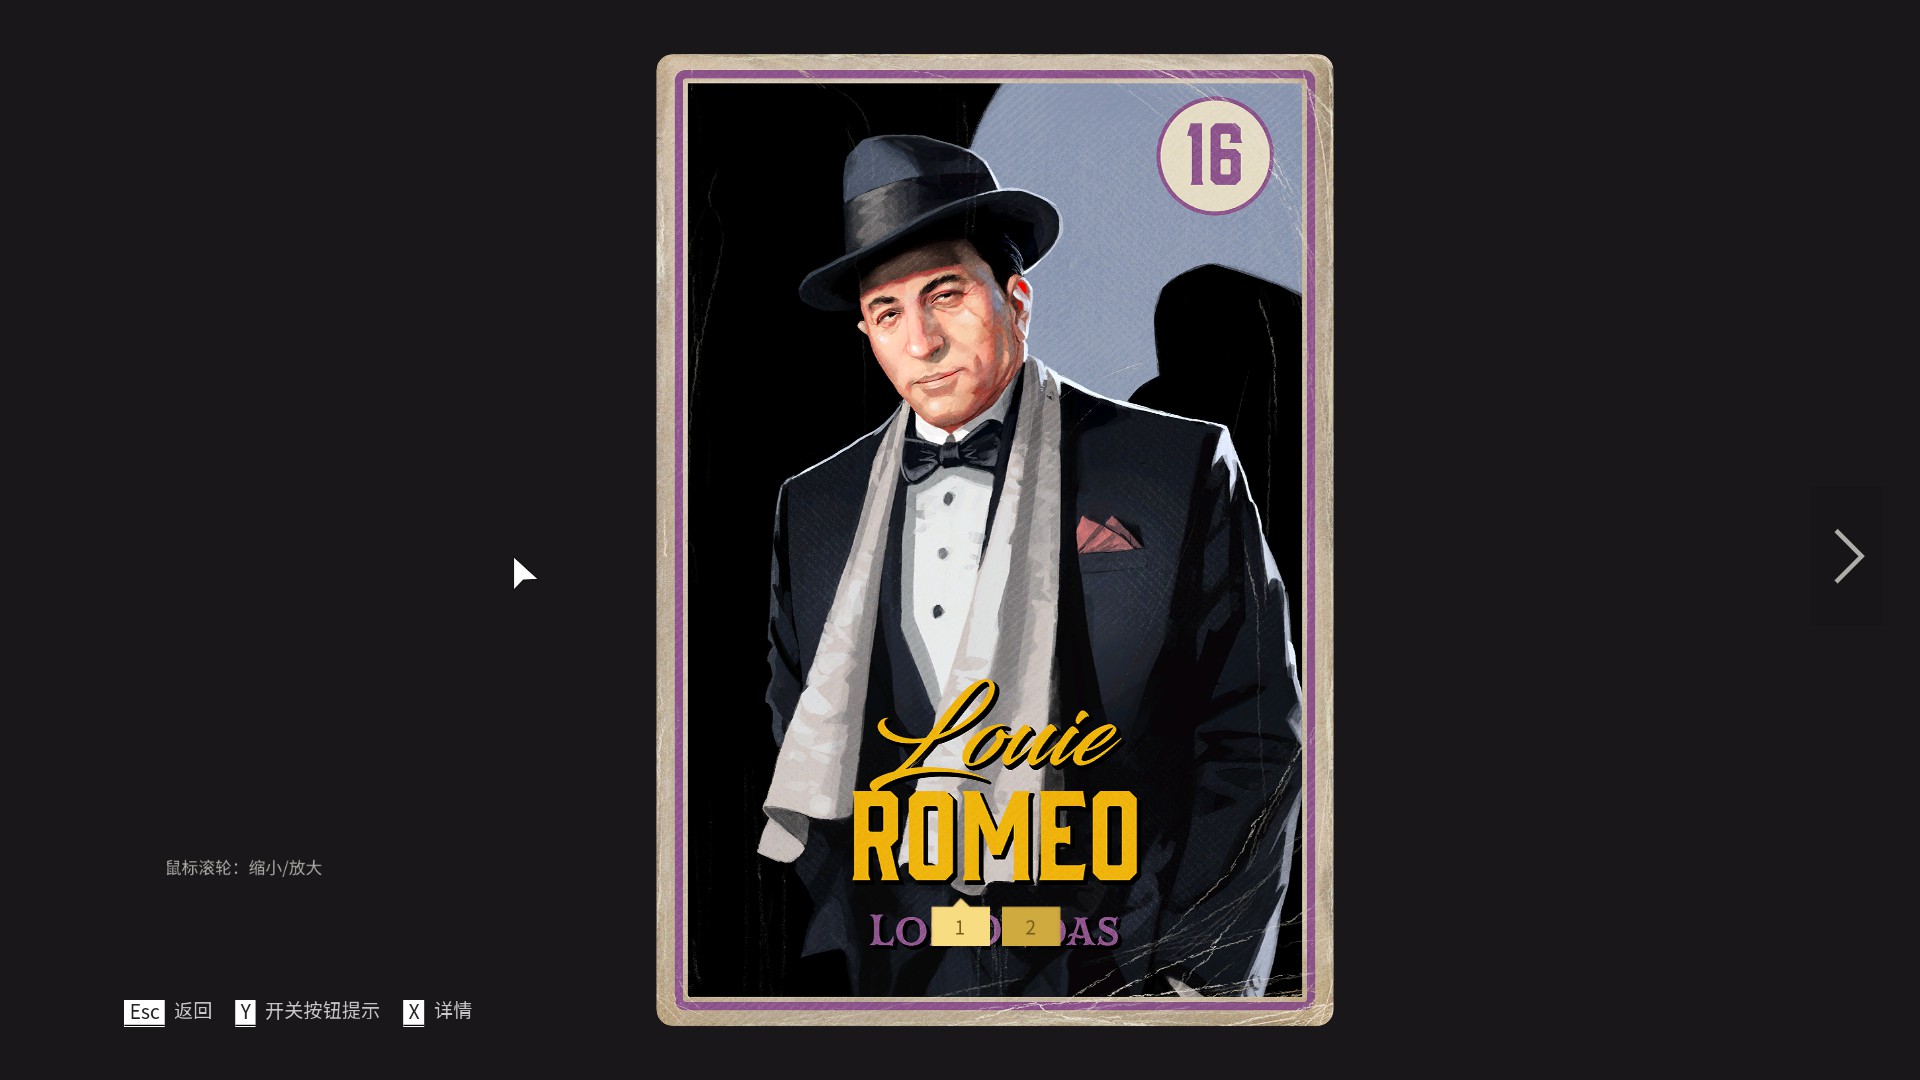
Task: Click the number 16 badge on card
Action: 1215,155
